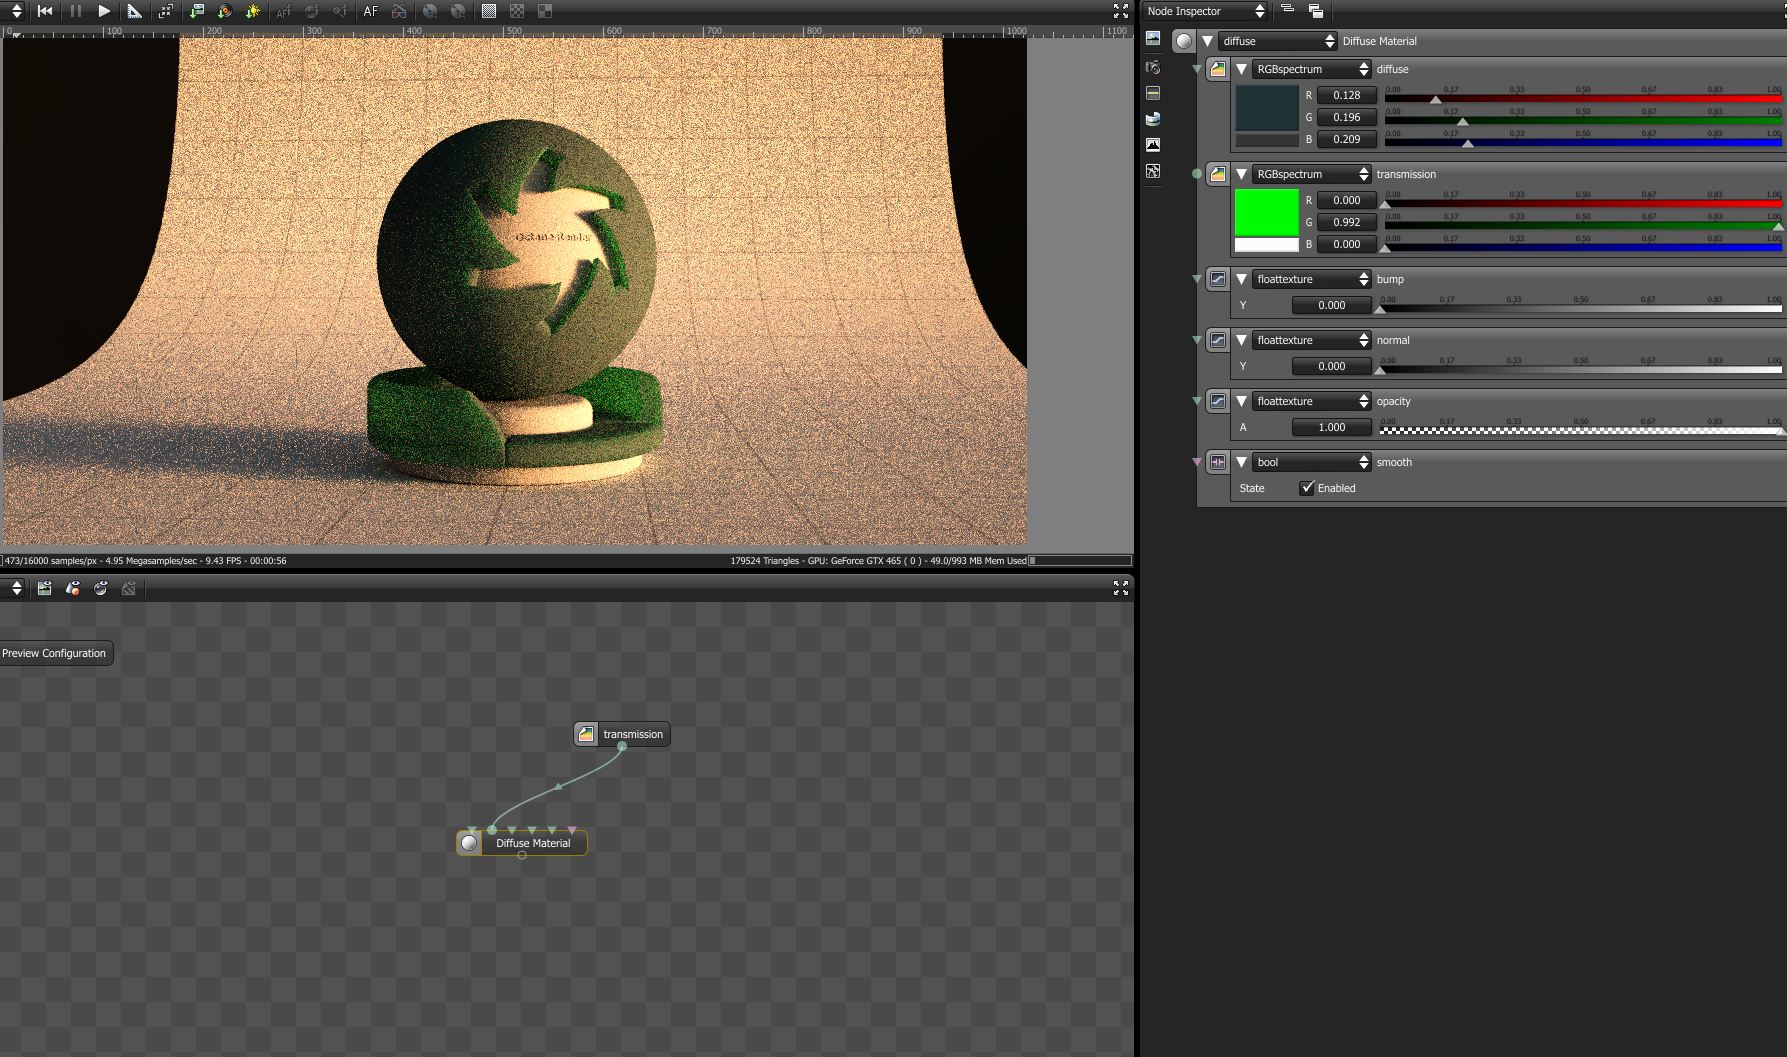Collapse the diffuse RGBspectrum section
Image resolution: width=1787 pixels, height=1057 pixels.
(1241, 69)
